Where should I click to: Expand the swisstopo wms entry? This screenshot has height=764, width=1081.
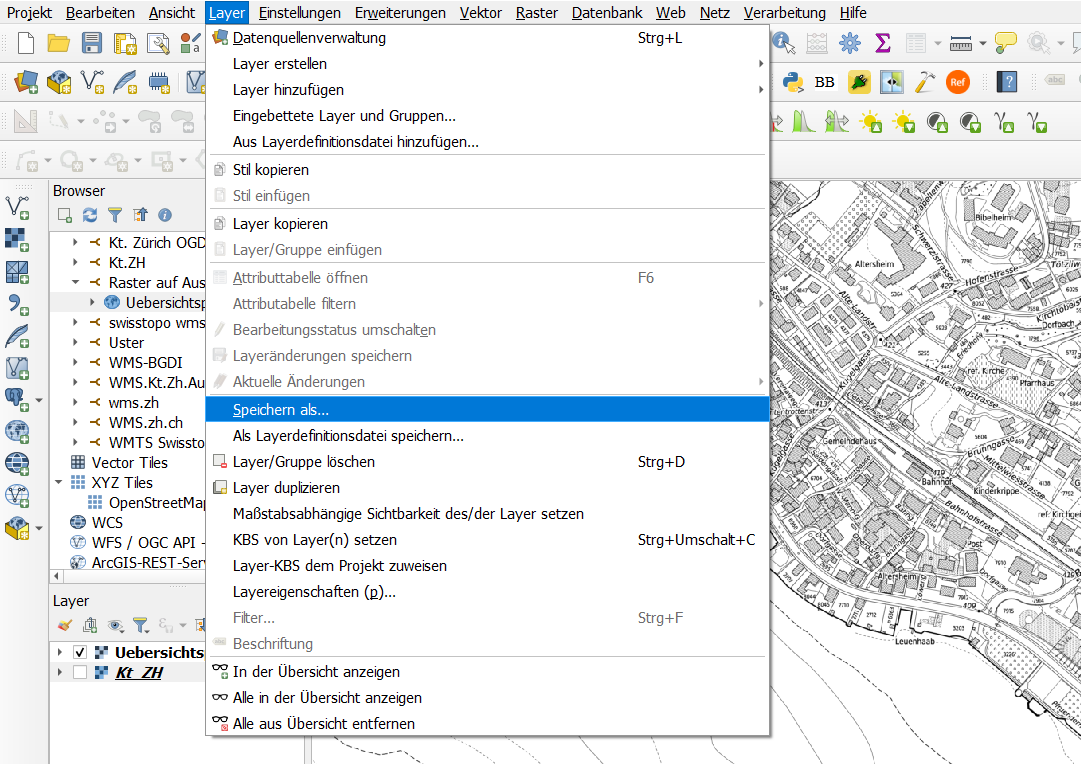click(74, 324)
